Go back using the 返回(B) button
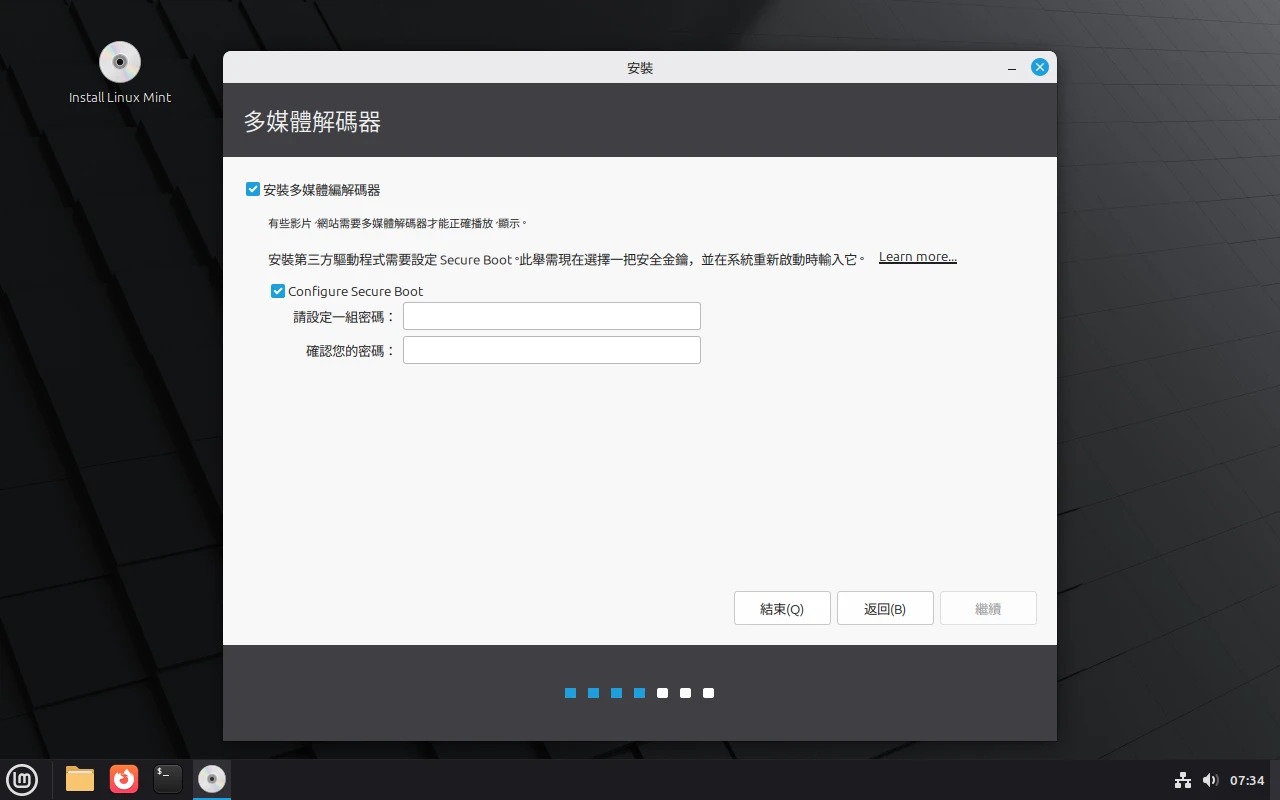The image size is (1280, 800). (x=885, y=608)
